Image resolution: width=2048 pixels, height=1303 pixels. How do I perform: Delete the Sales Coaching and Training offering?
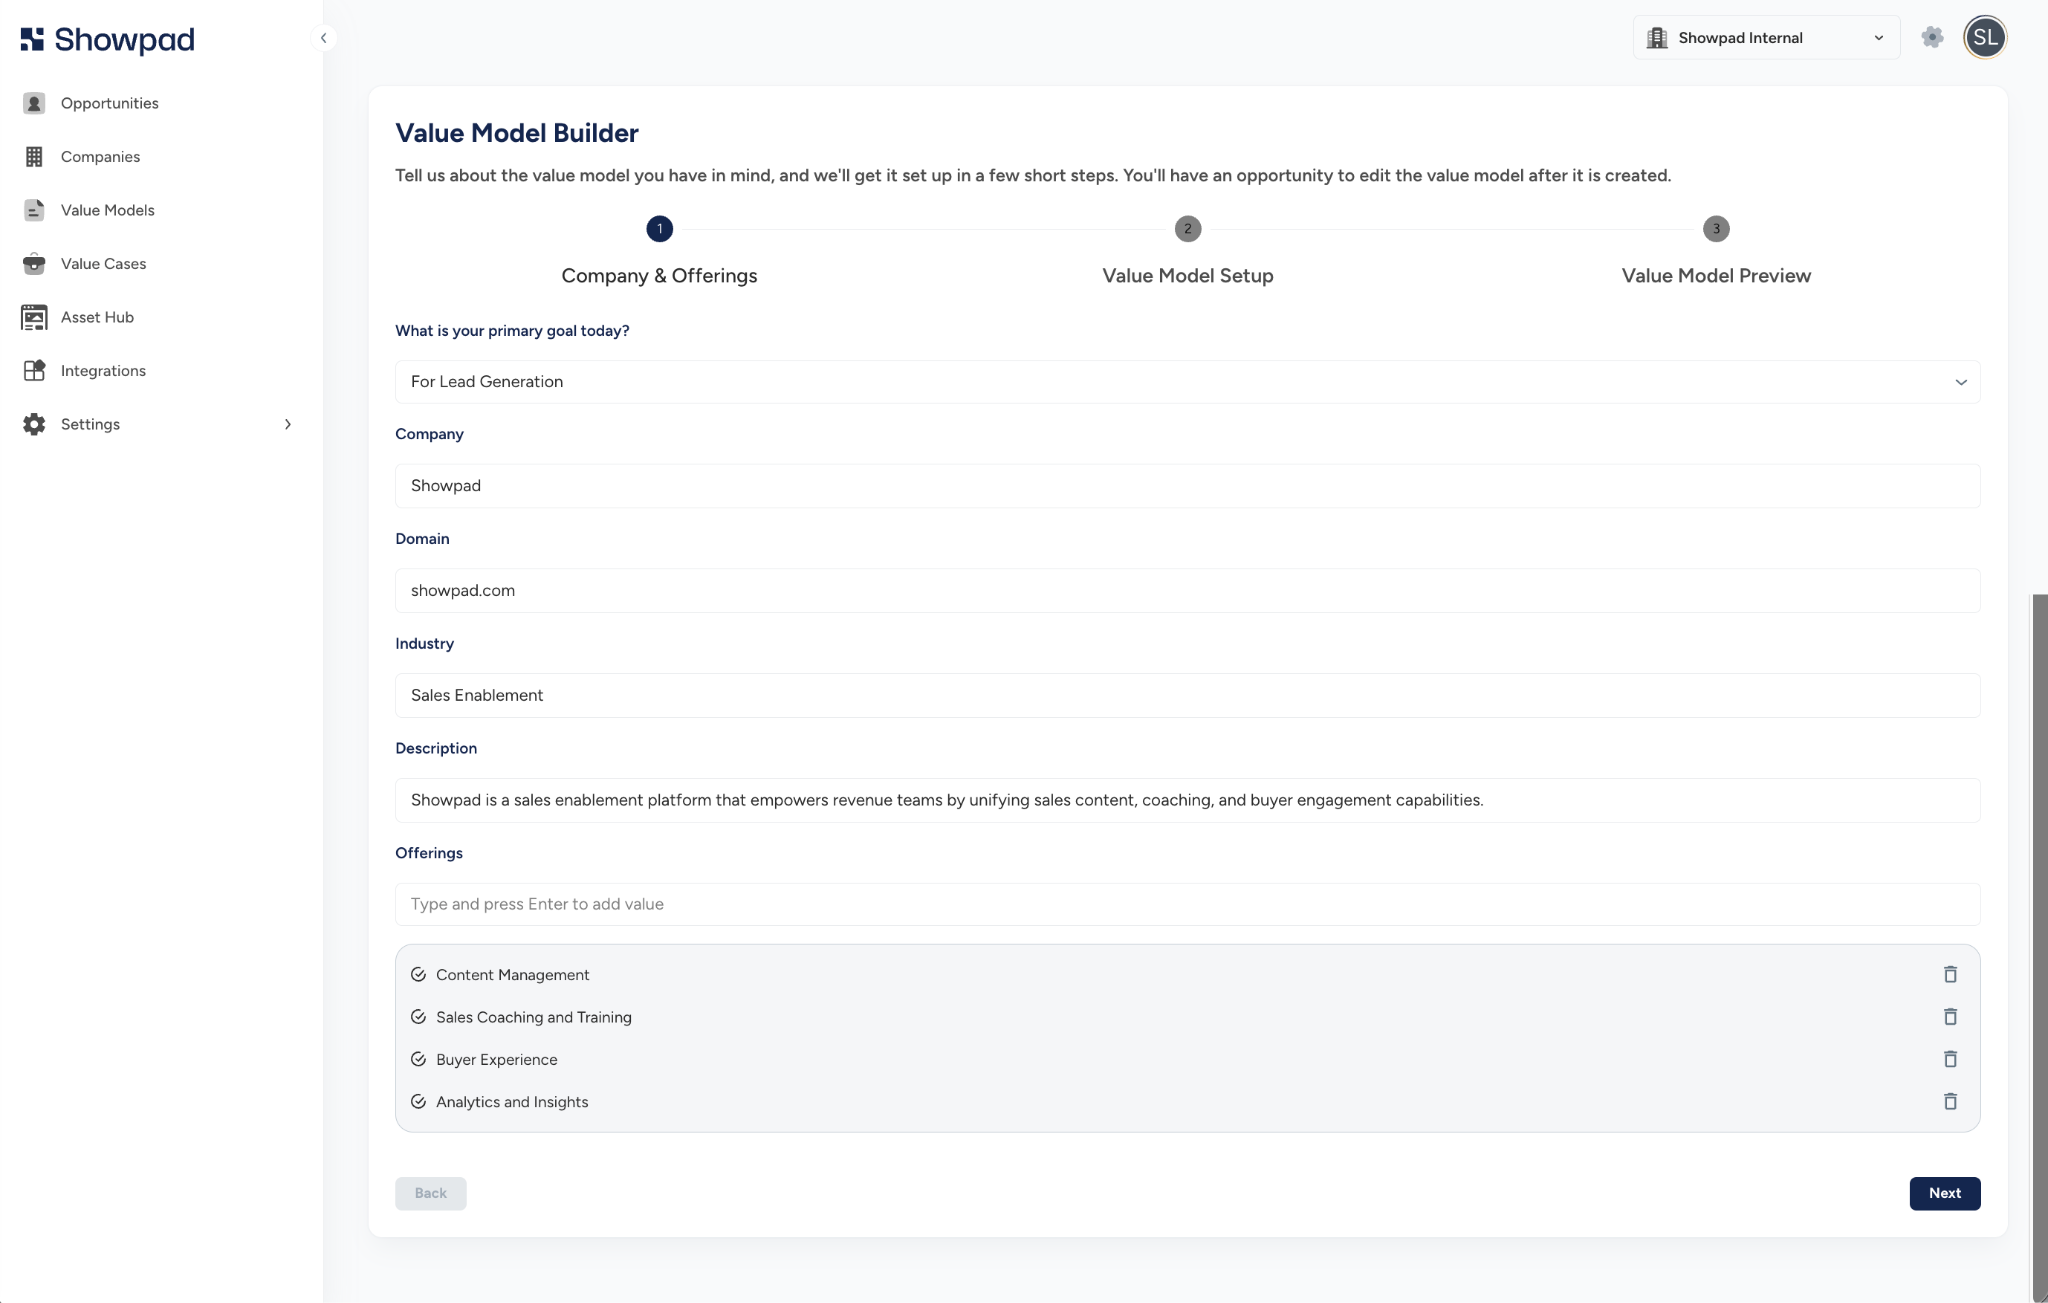(1950, 1017)
